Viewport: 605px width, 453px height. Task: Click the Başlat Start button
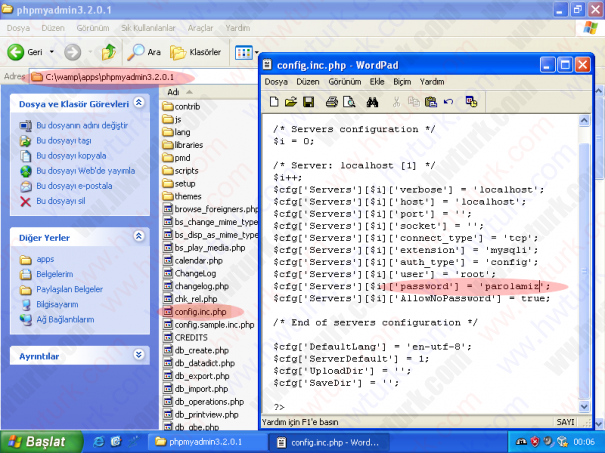pyautogui.click(x=41, y=441)
